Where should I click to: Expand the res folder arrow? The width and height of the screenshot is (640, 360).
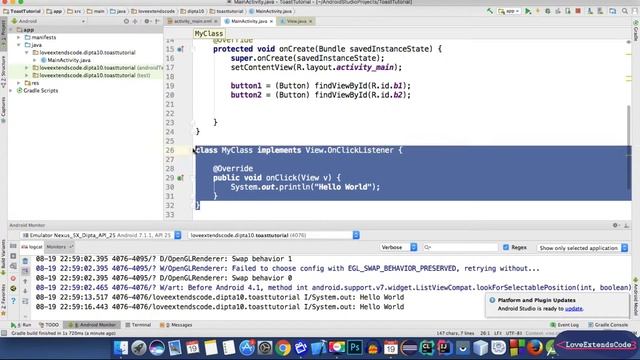click(18, 83)
